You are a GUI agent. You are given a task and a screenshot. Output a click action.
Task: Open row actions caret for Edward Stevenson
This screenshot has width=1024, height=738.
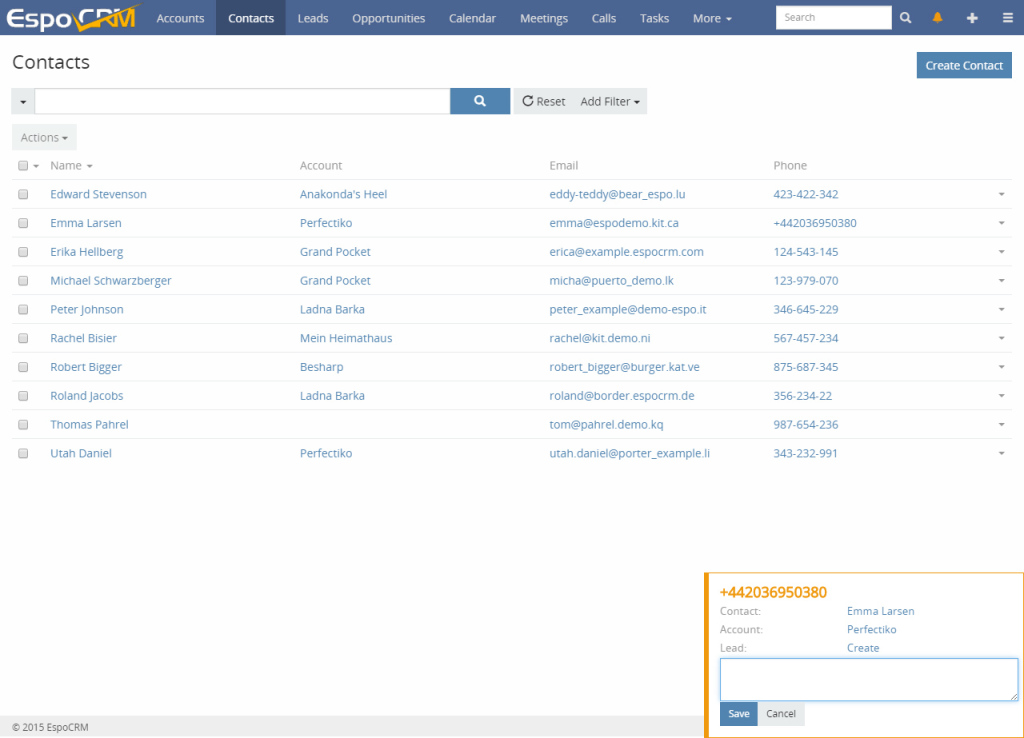[1001, 194]
